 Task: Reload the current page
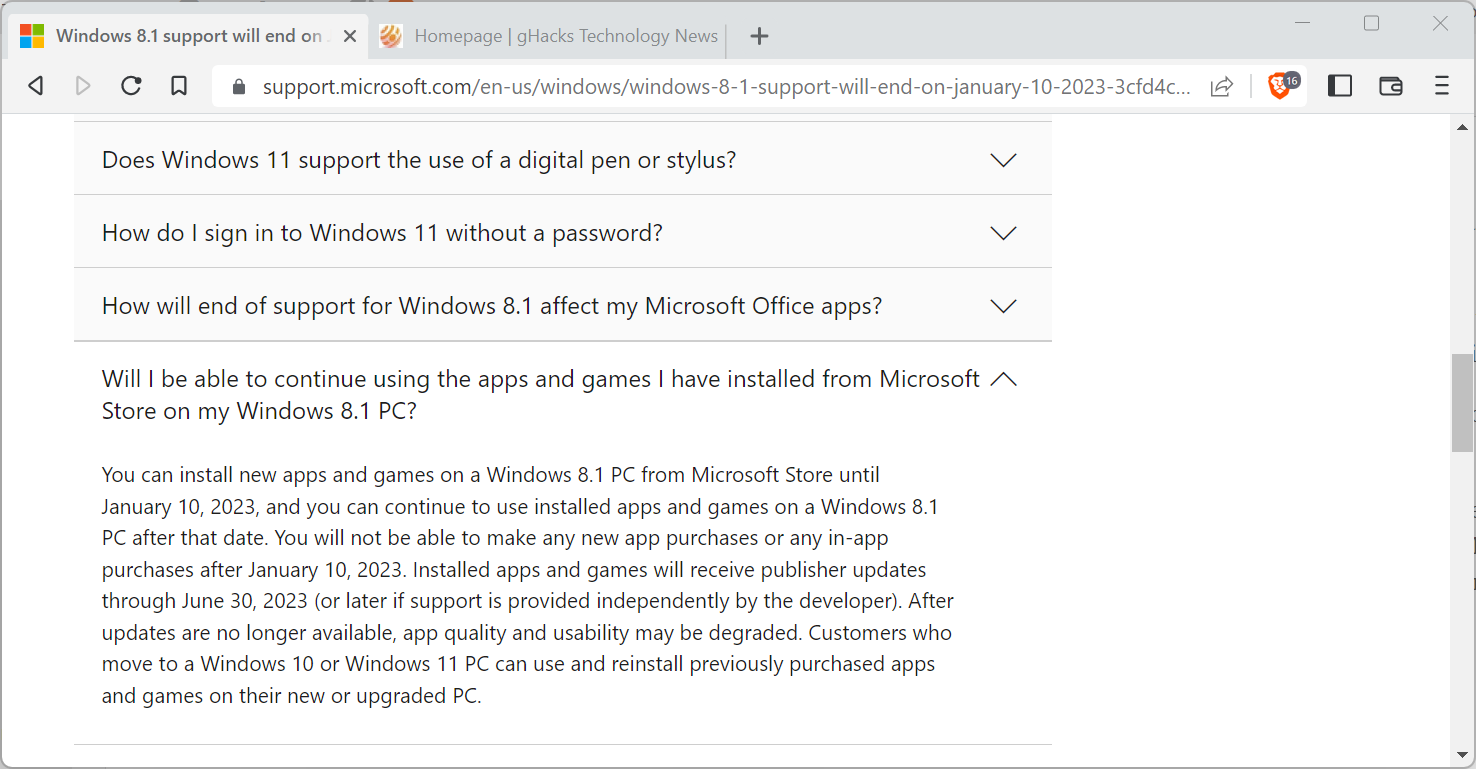coord(131,86)
